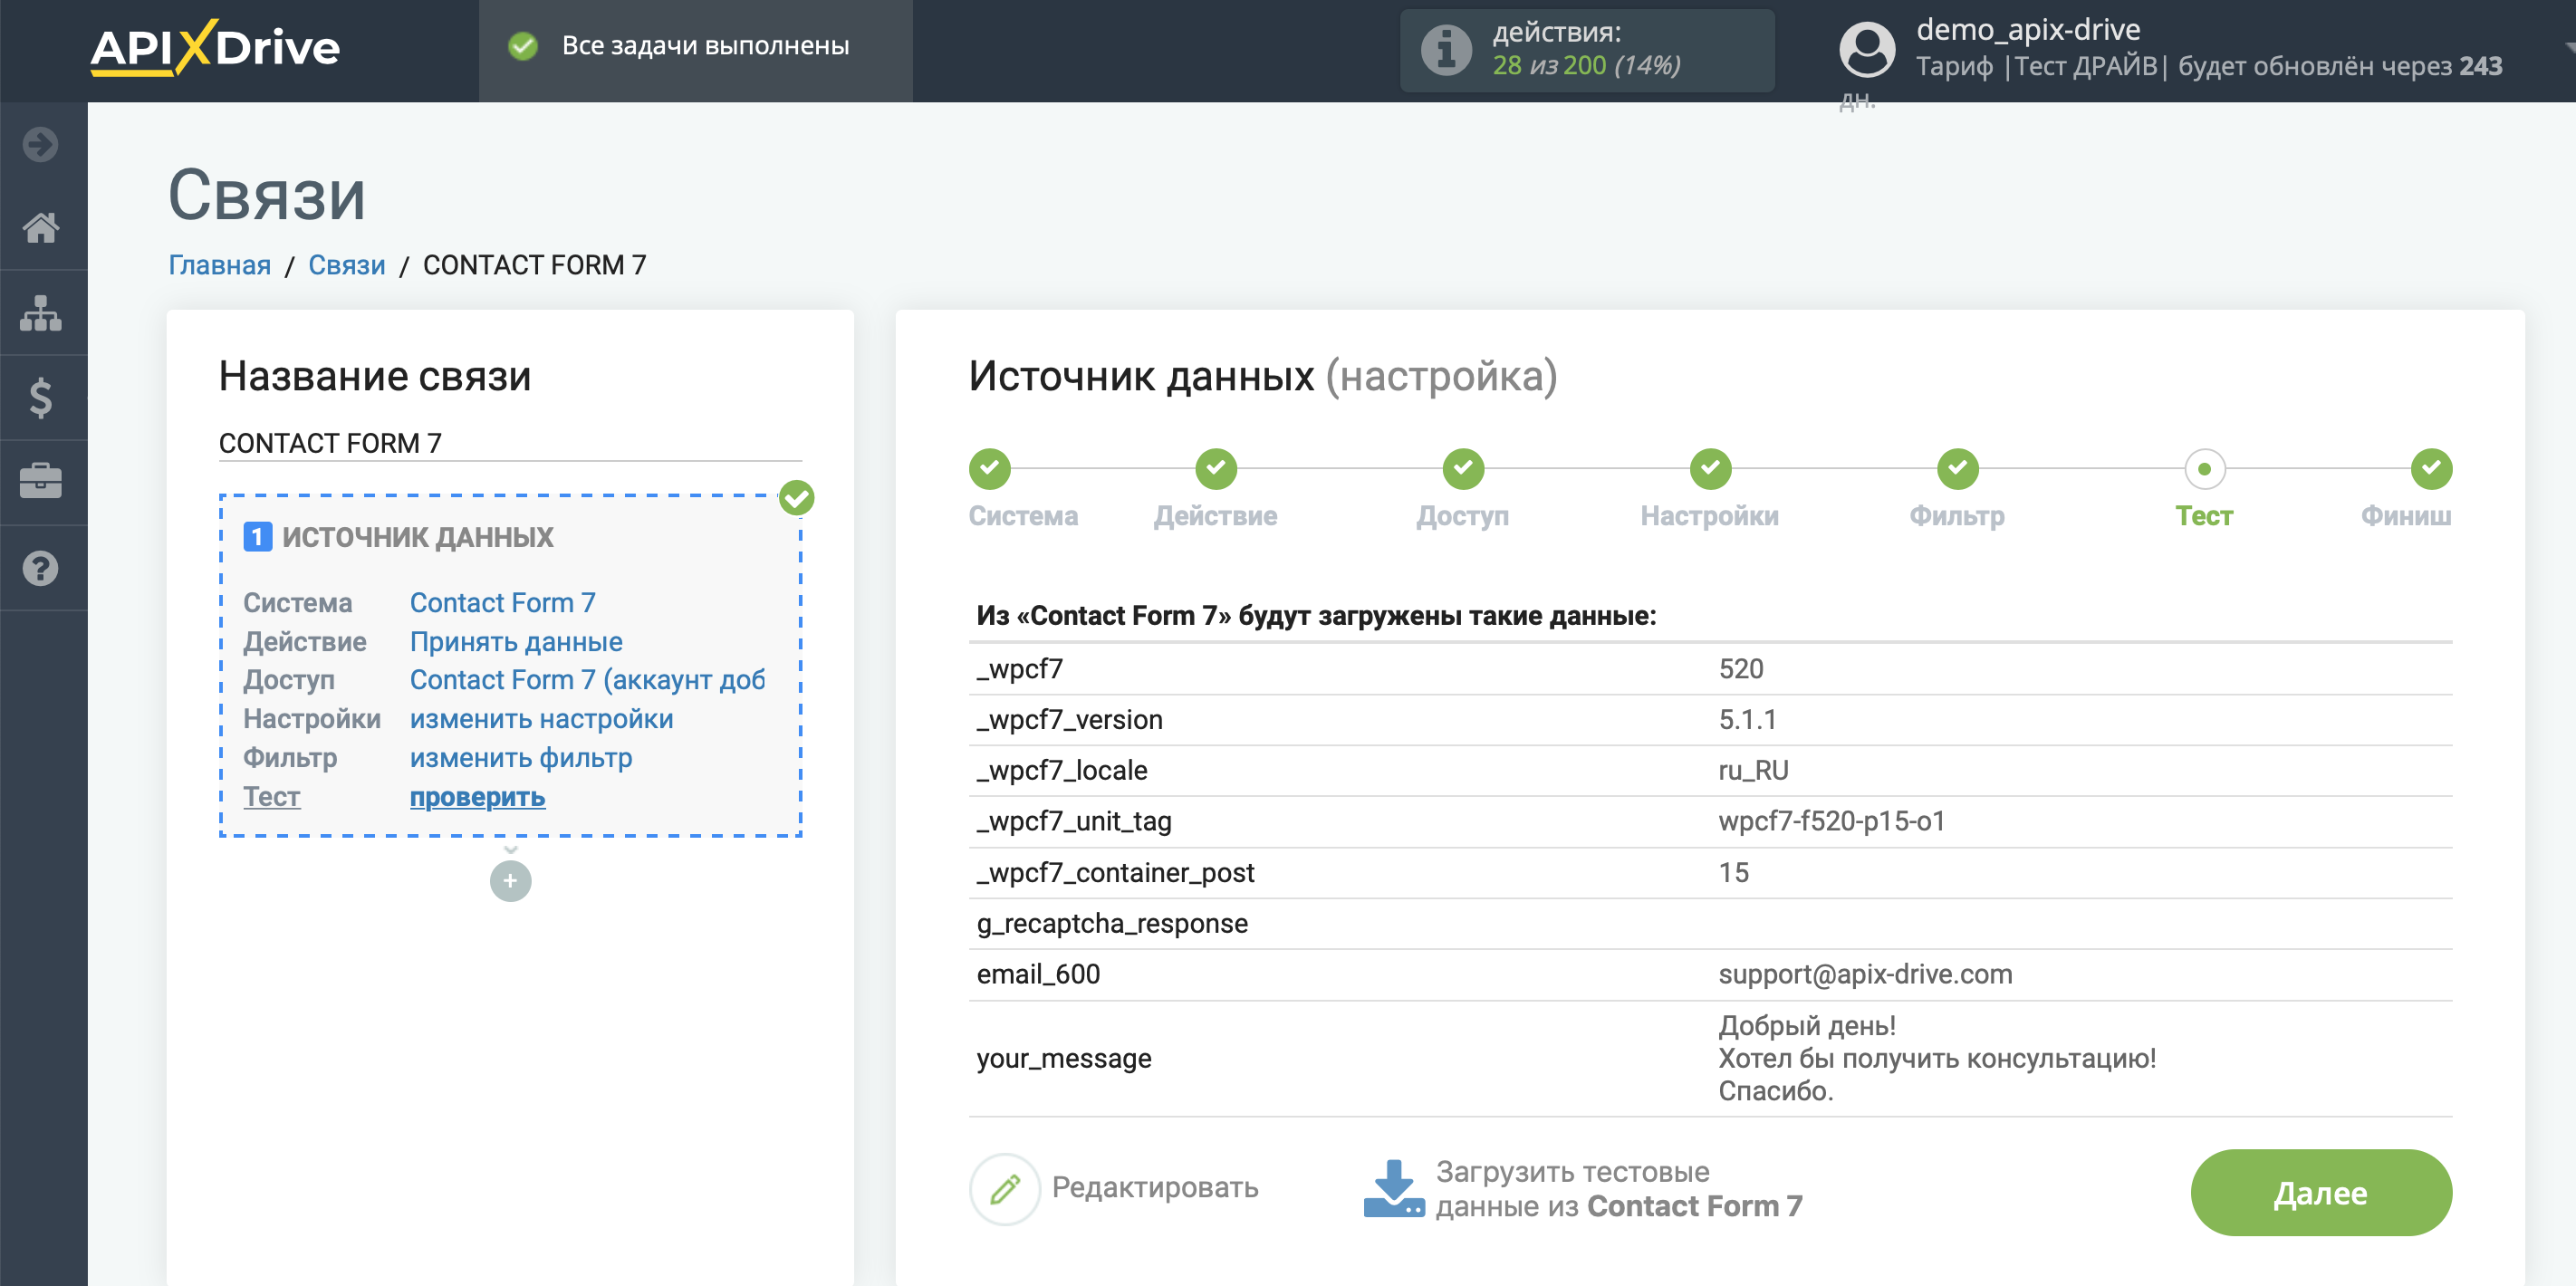Click the _wpcf7_version value 5.1.1
This screenshot has width=2576, height=1286.
(1747, 720)
